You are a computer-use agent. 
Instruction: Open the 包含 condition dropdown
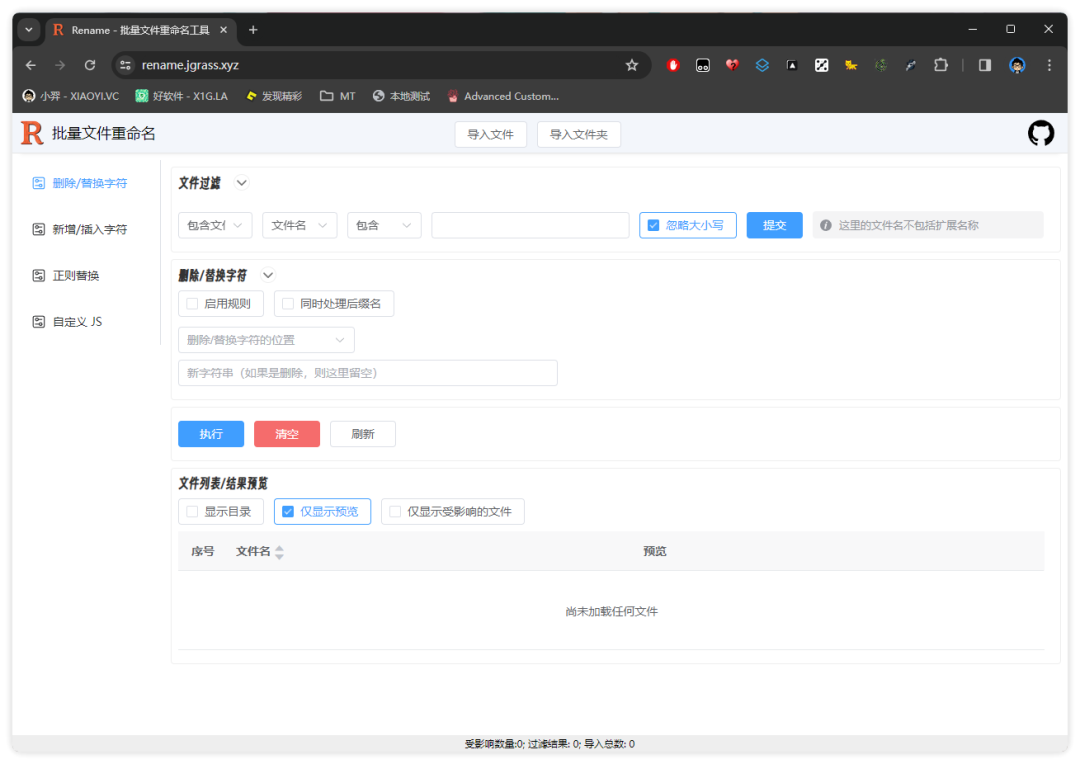click(x=384, y=225)
